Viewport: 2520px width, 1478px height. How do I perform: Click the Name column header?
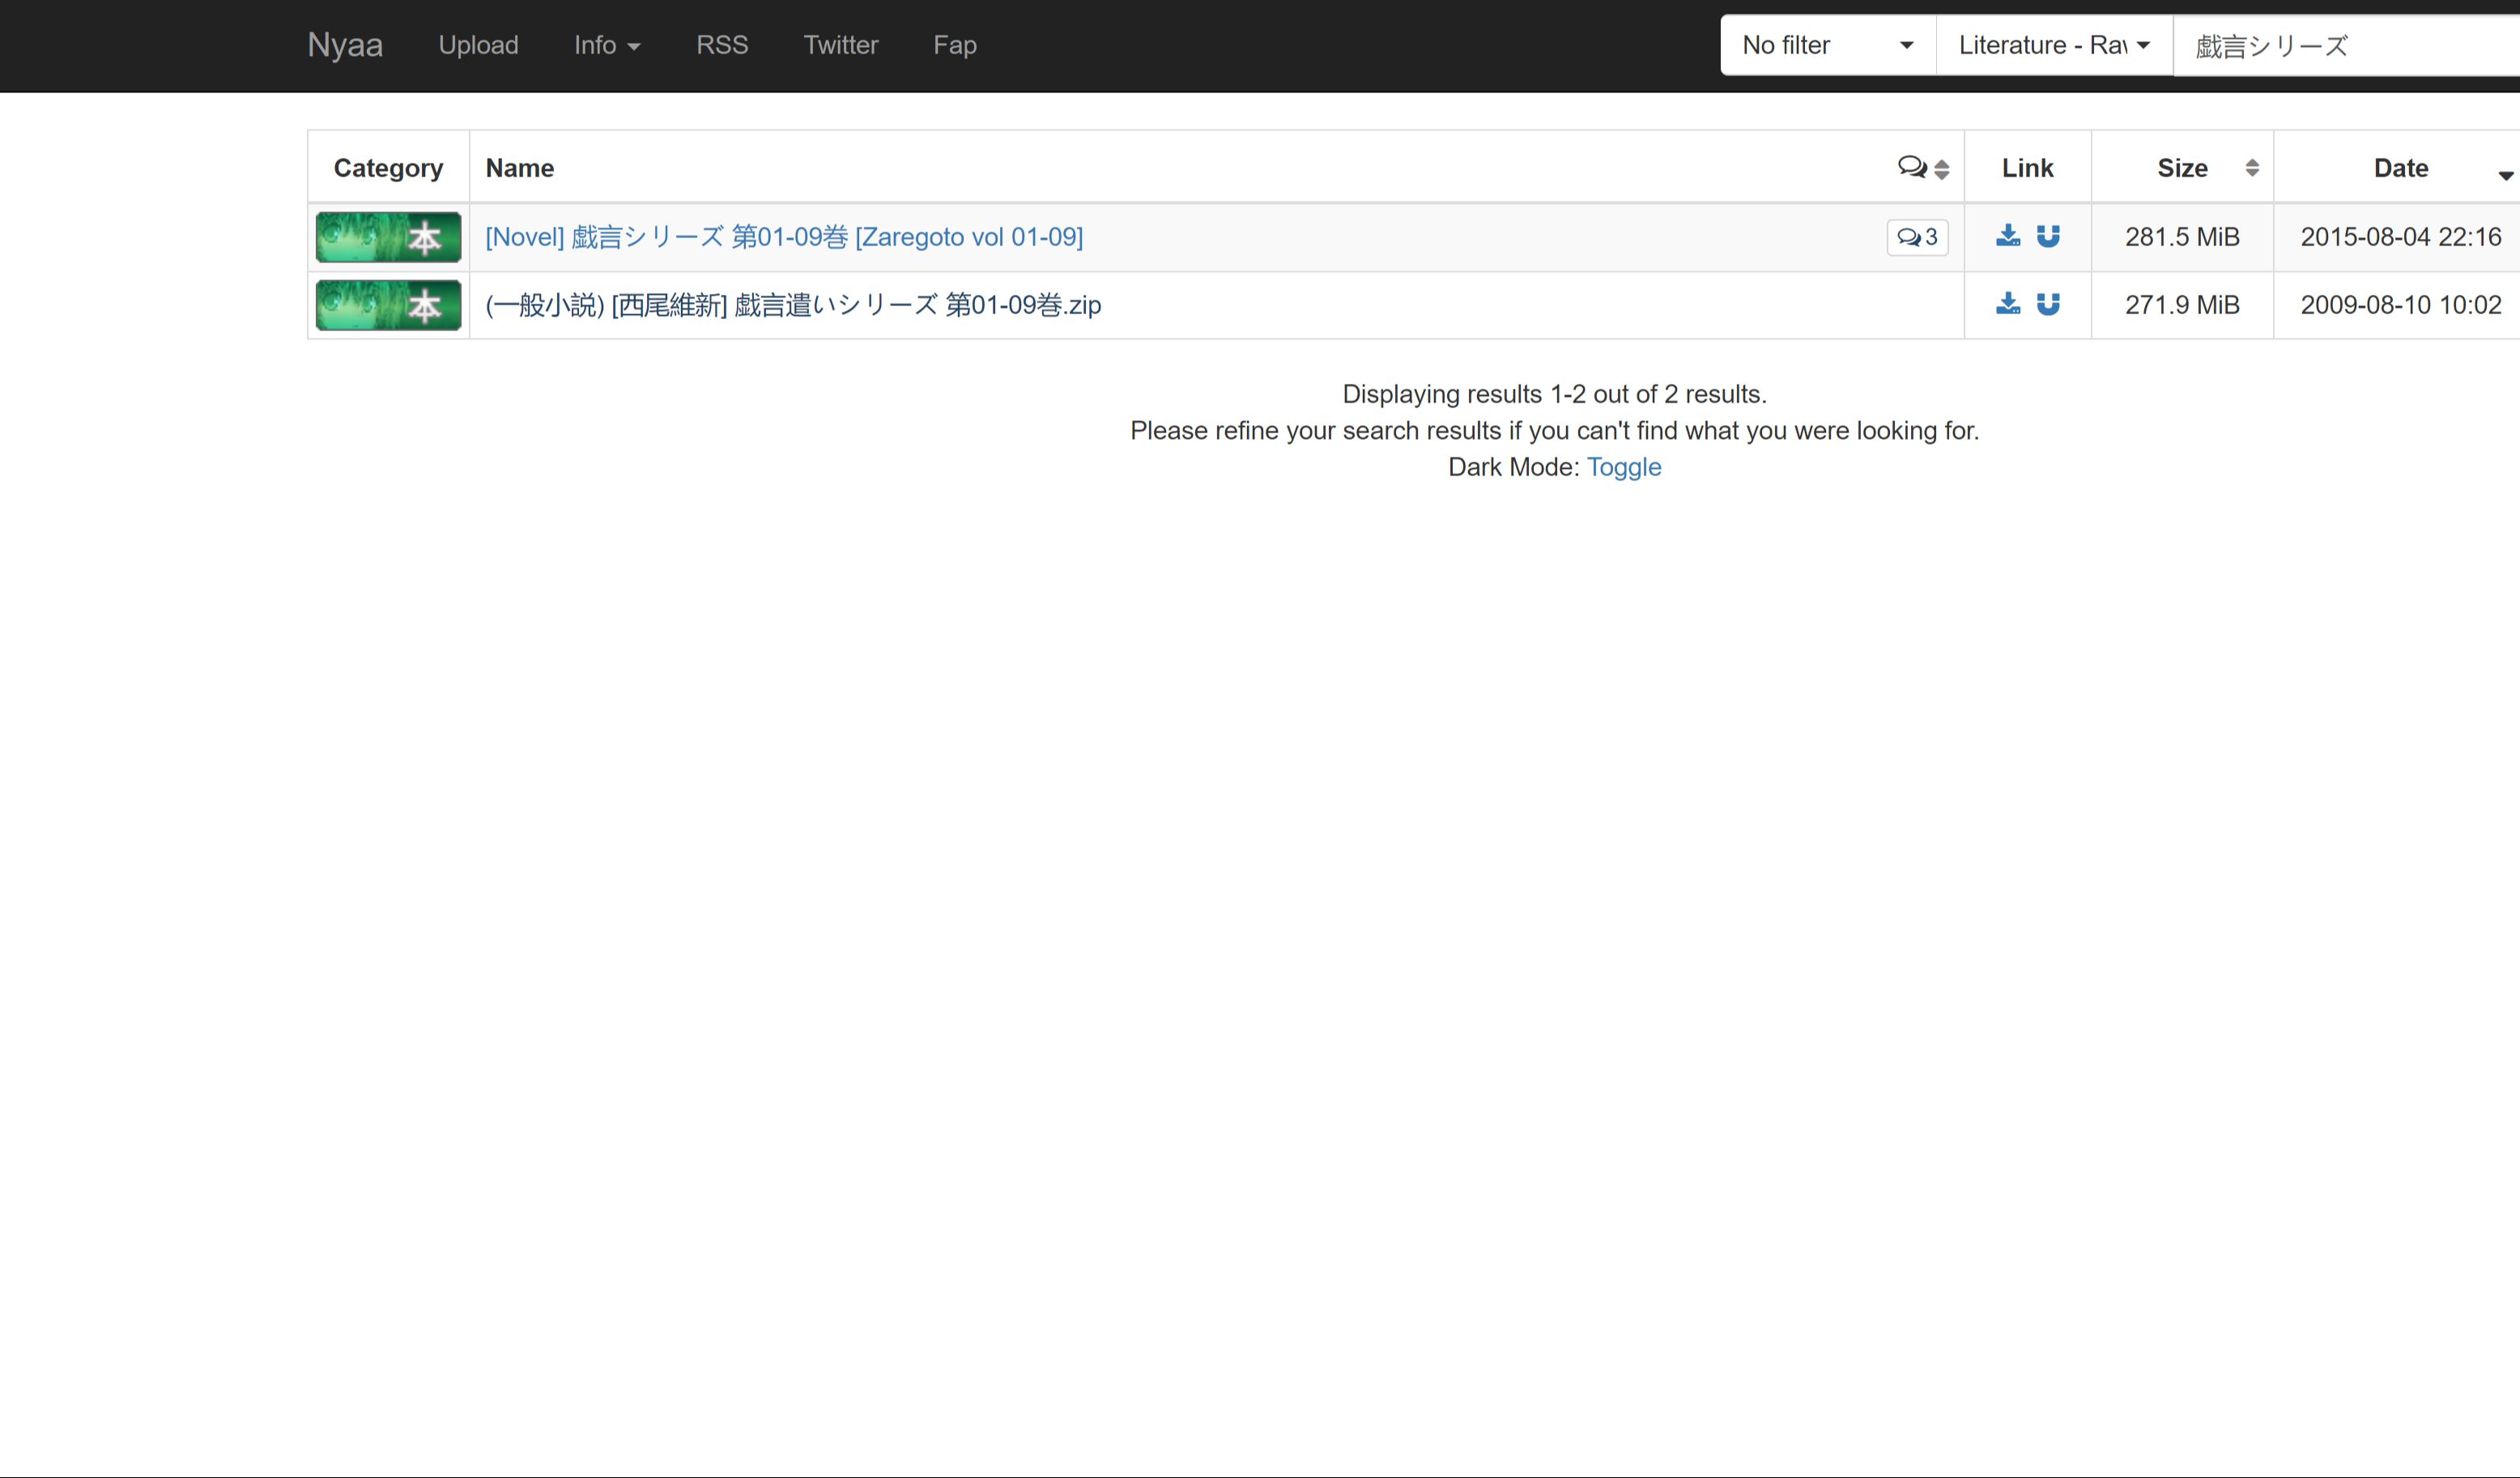[x=520, y=168]
